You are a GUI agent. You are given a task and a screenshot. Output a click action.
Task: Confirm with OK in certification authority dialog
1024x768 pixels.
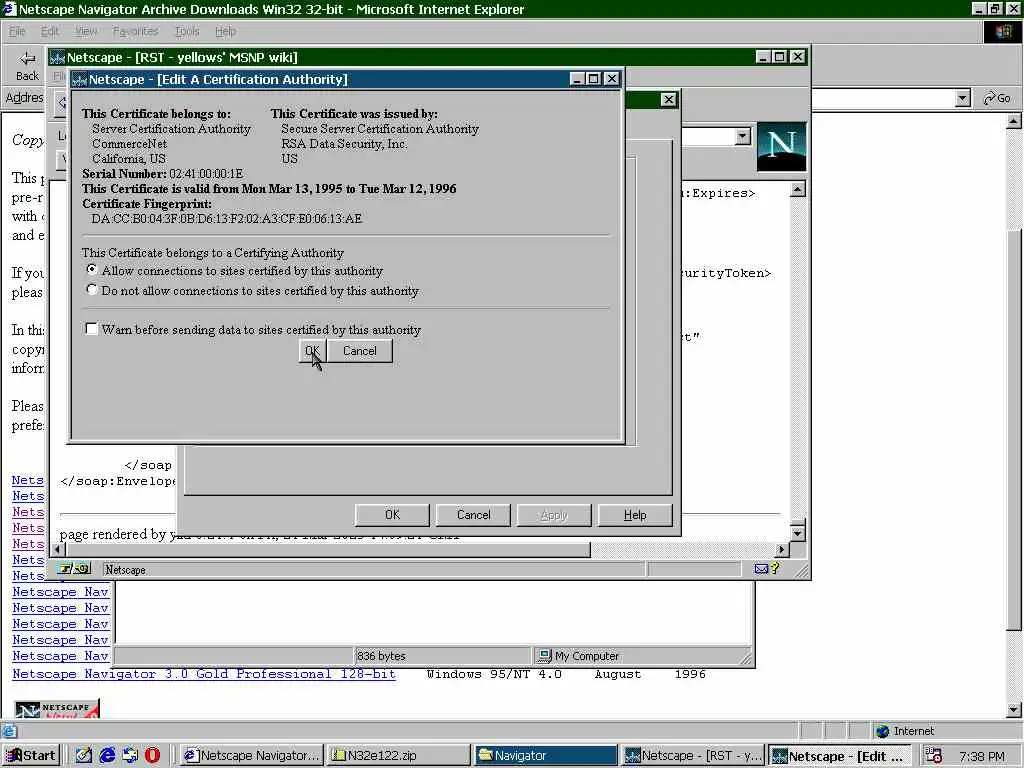(x=312, y=351)
